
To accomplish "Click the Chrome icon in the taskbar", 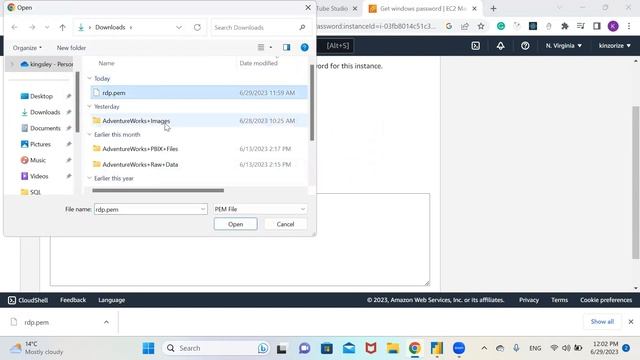I will tap(415, 348).
